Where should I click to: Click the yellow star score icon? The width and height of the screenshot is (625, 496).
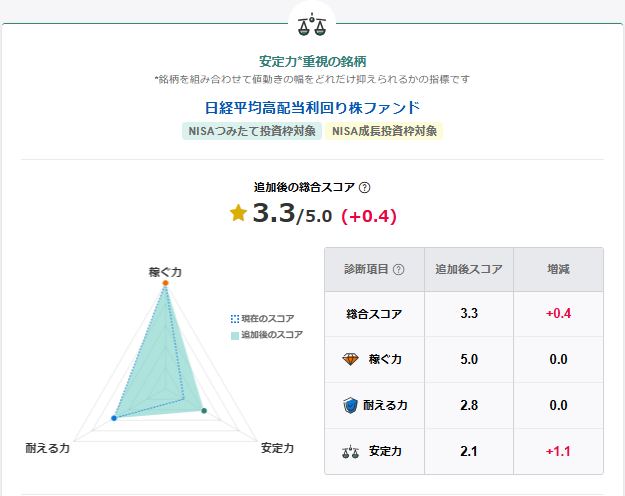(x=238, y=212)
